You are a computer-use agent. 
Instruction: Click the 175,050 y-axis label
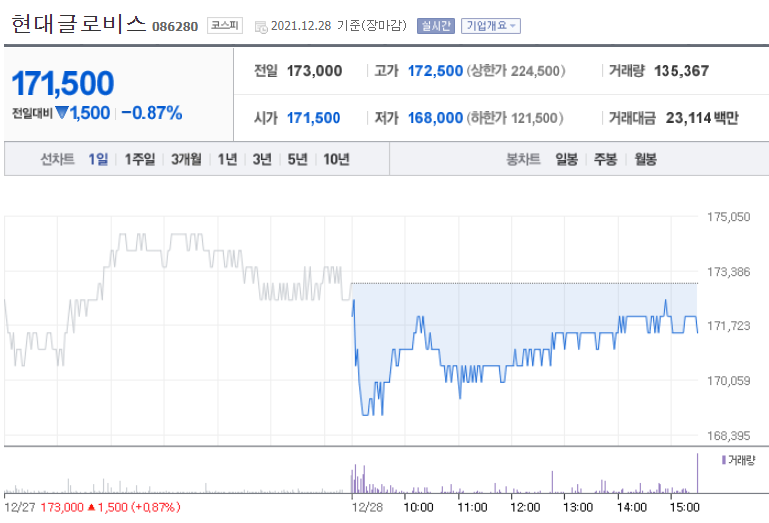click(x=728, y=217)
